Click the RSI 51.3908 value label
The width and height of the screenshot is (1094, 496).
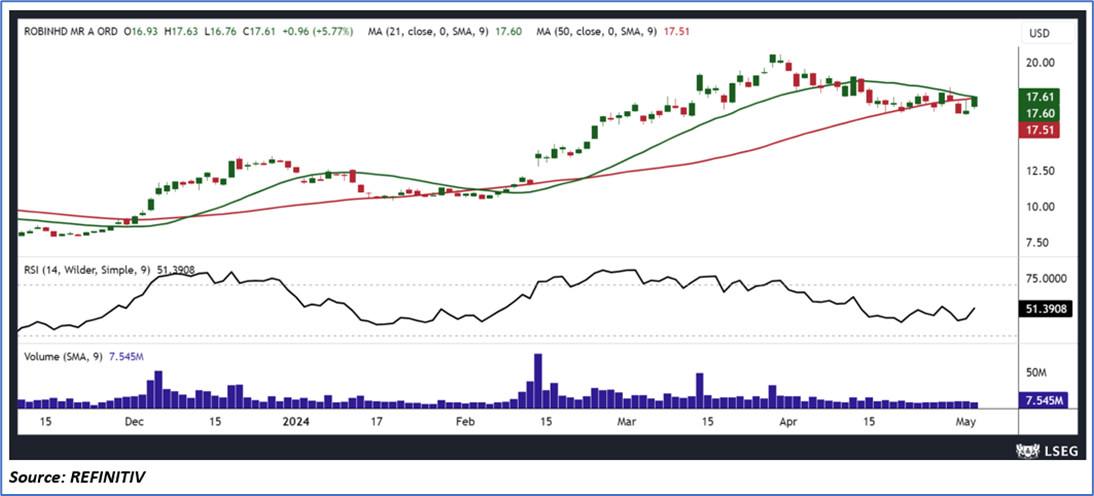point(1044,308)
